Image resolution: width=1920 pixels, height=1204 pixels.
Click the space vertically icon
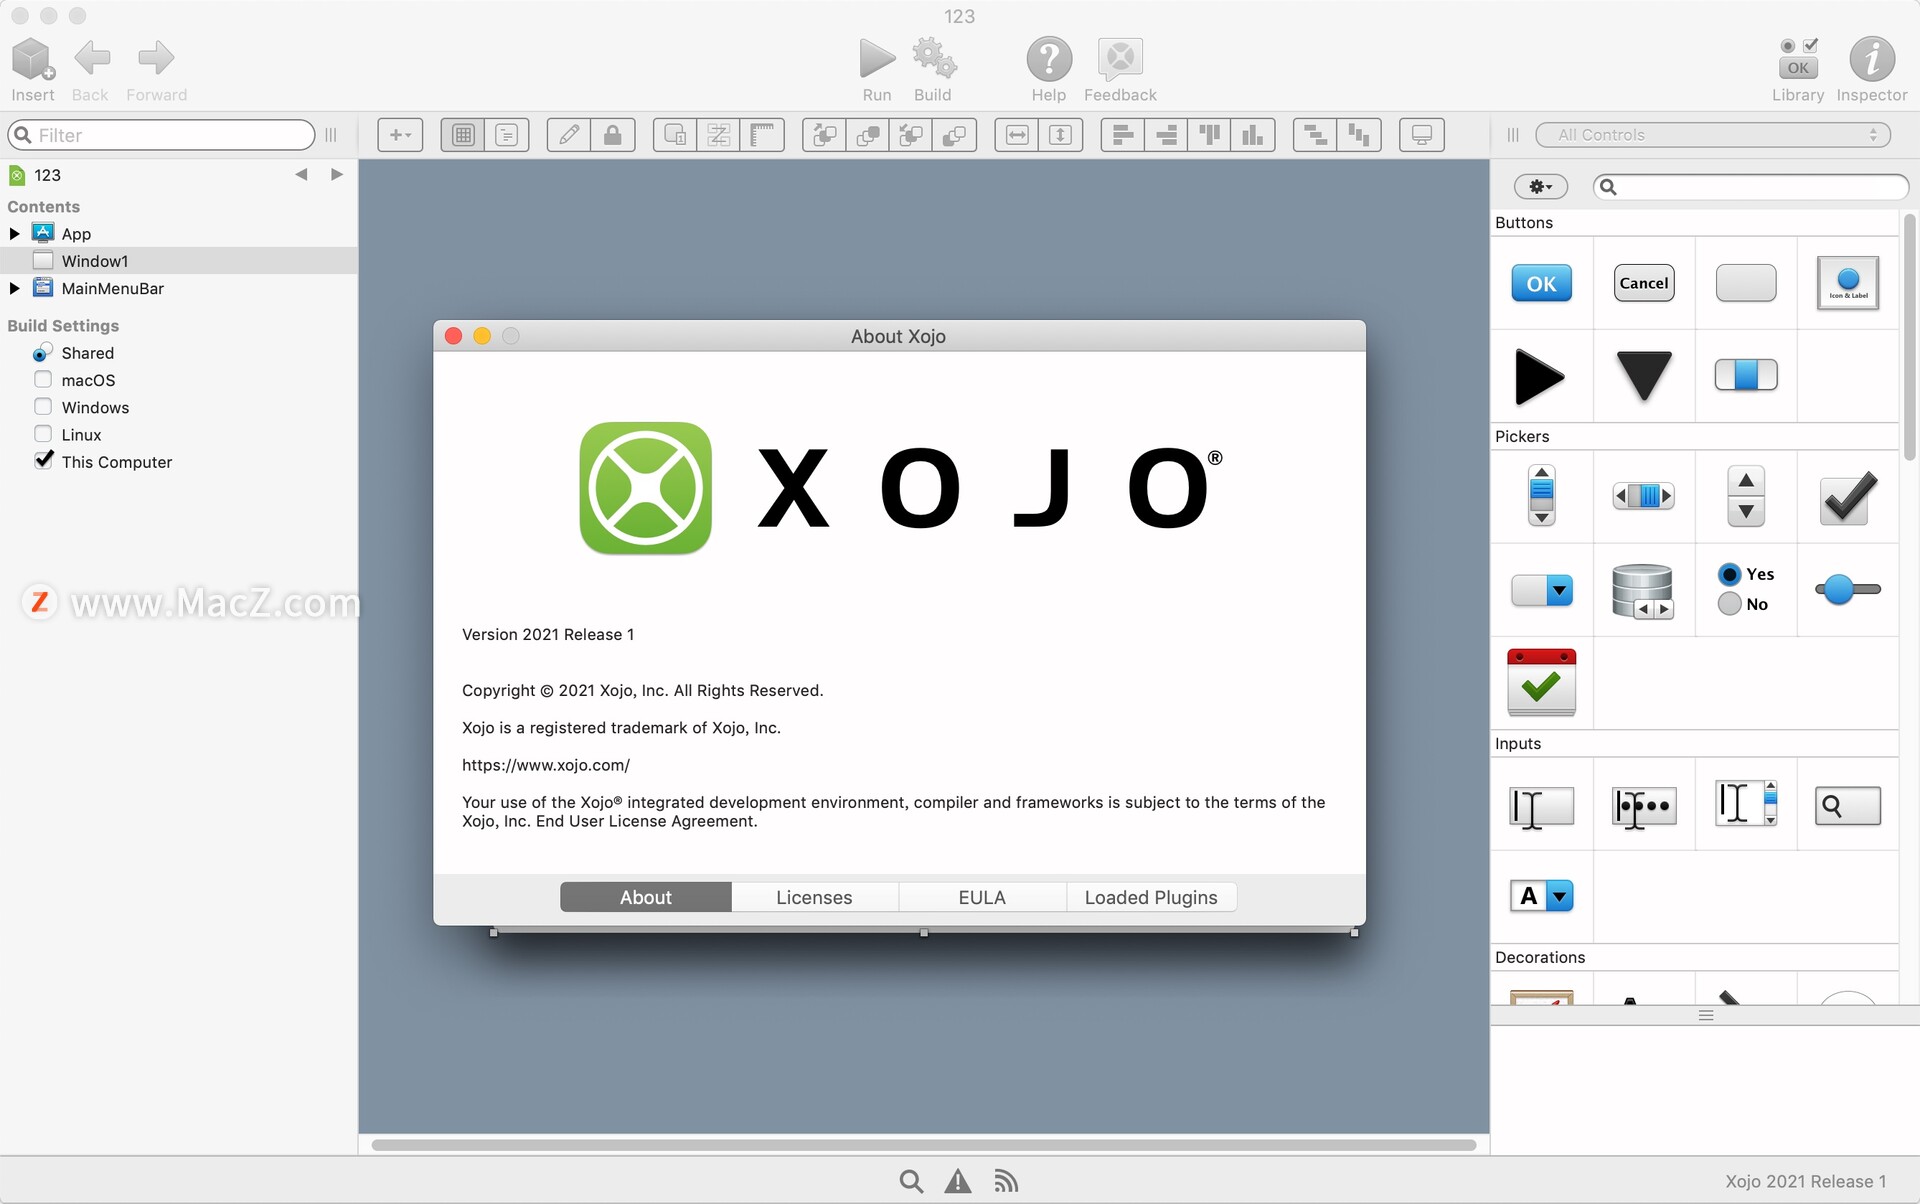coord(1359,135)
